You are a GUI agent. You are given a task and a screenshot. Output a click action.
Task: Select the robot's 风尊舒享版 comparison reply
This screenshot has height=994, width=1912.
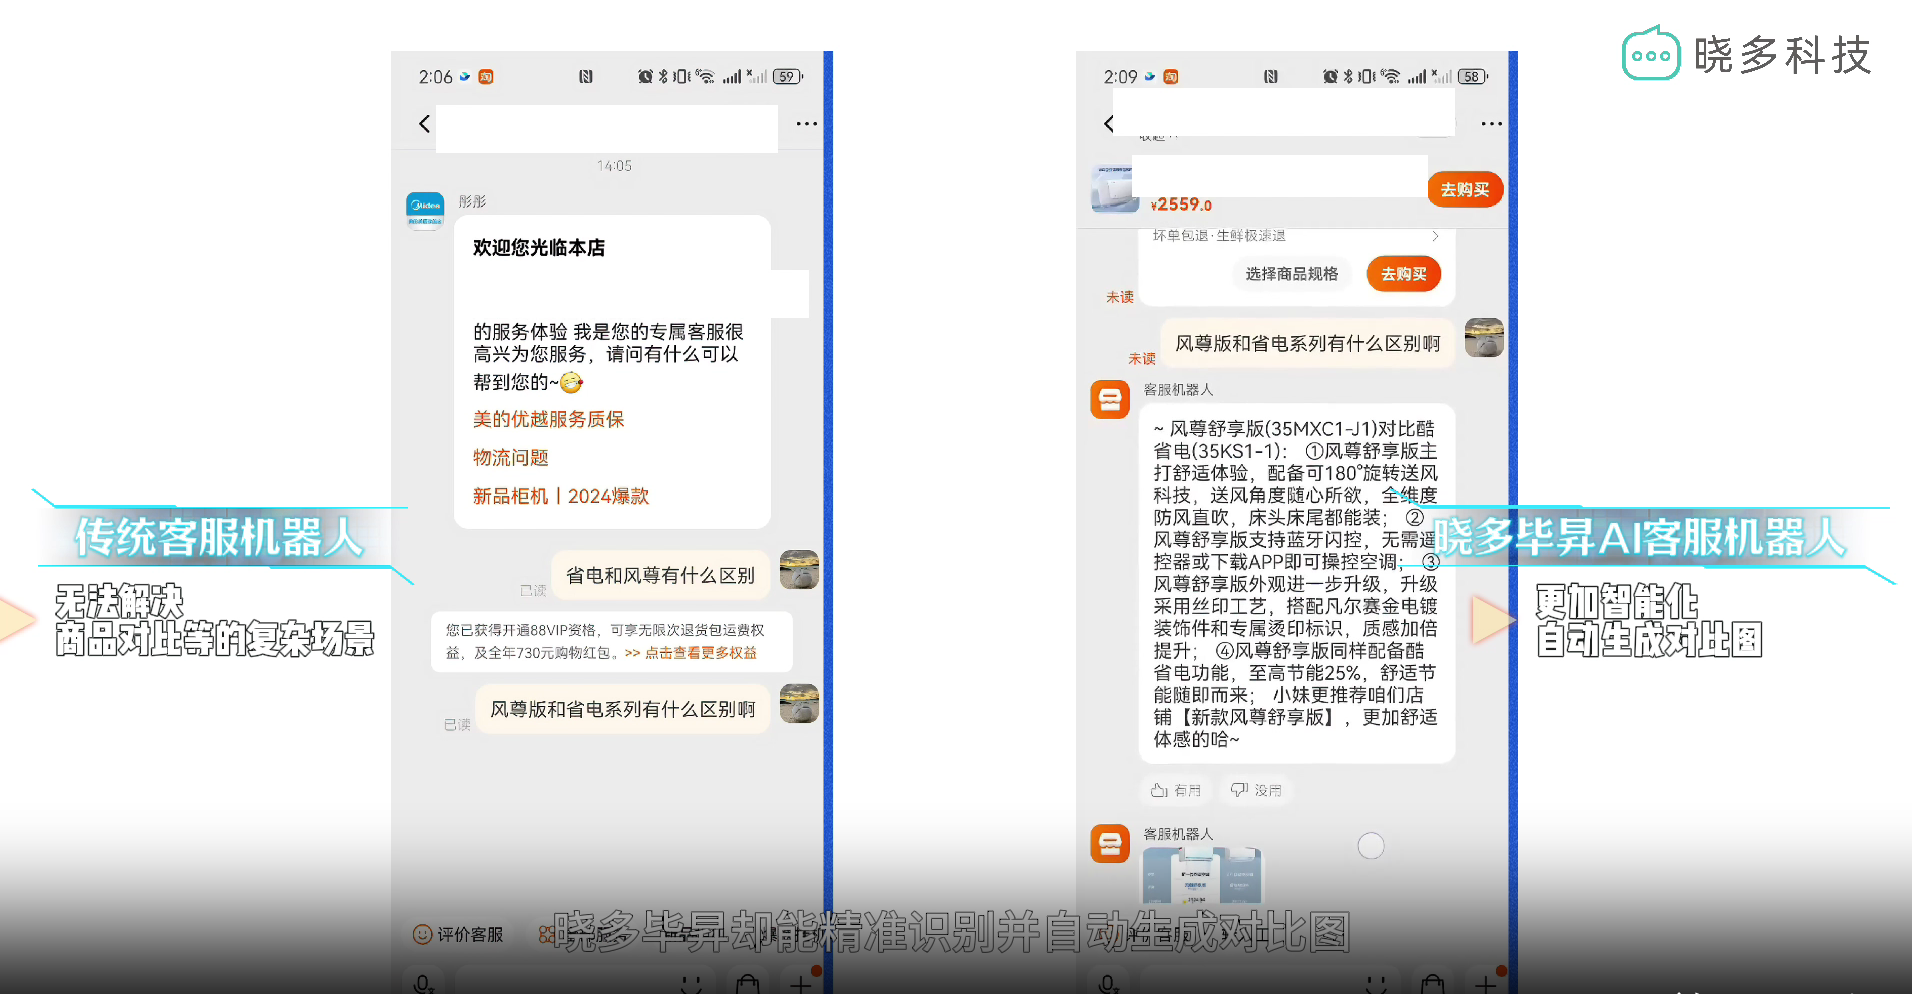[1296, 584]
